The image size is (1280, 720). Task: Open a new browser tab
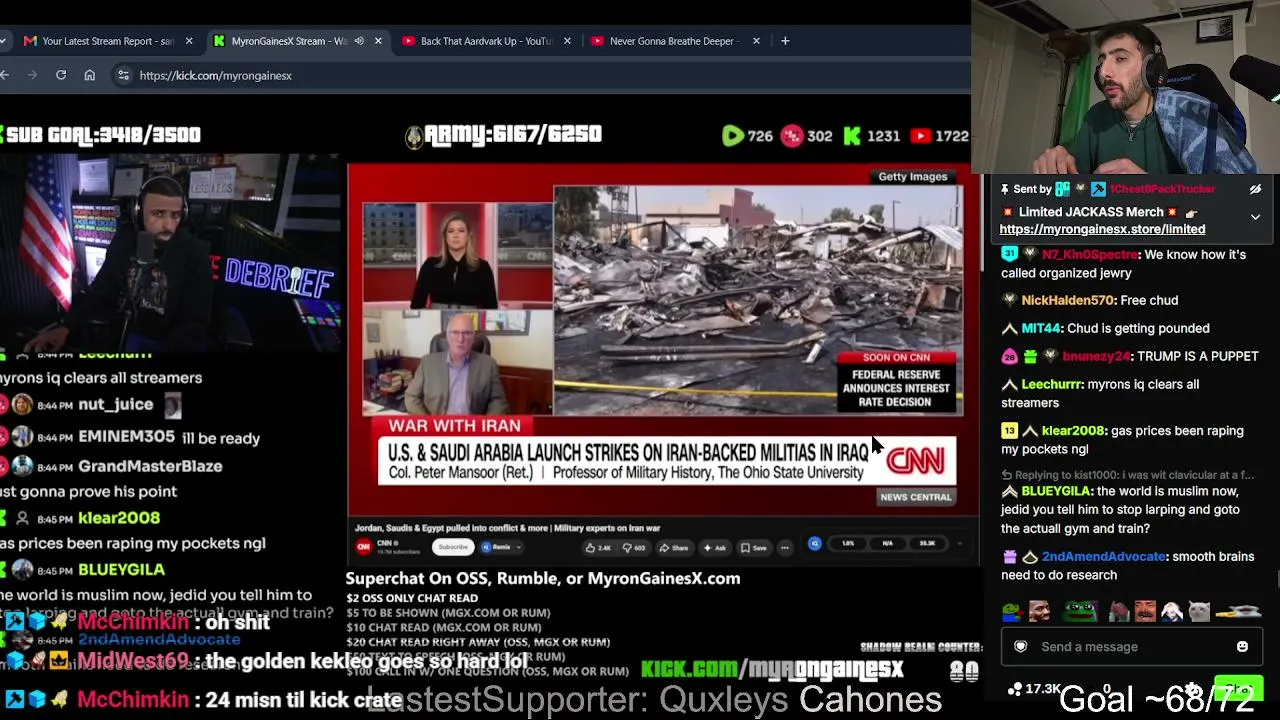point(785,41)
